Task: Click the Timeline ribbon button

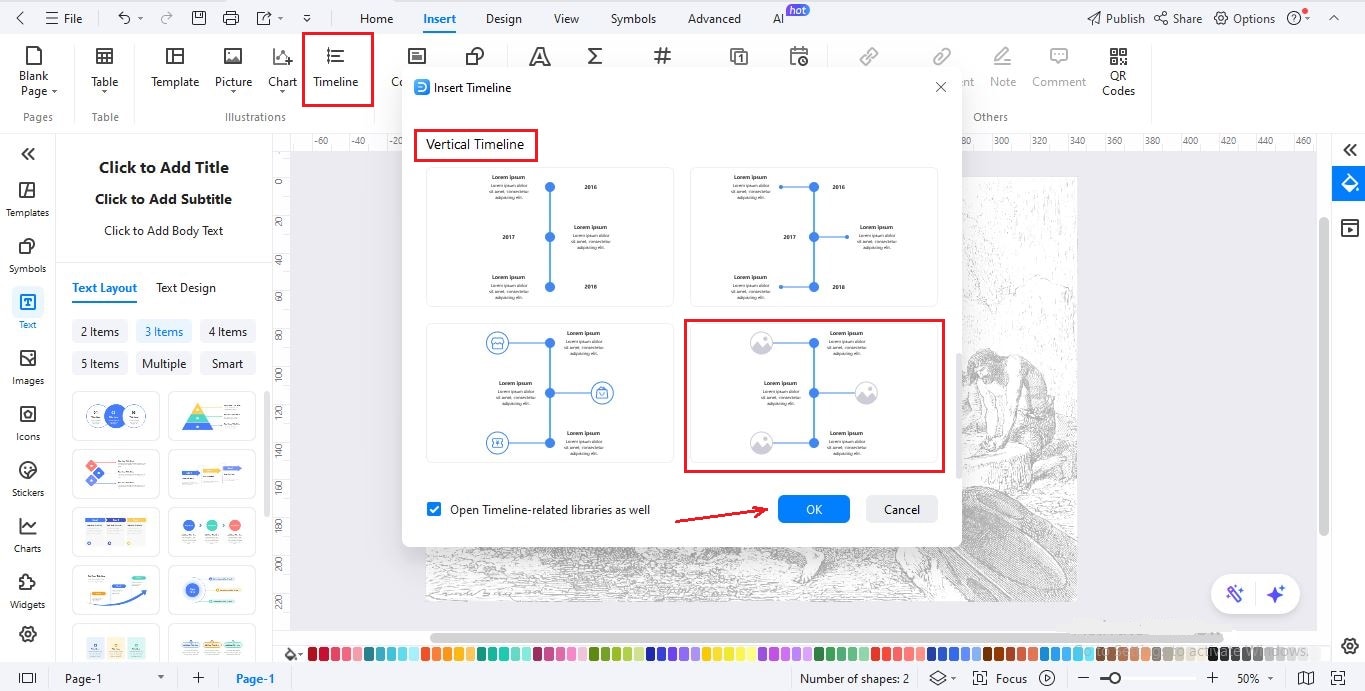Action: click(336, 68)
